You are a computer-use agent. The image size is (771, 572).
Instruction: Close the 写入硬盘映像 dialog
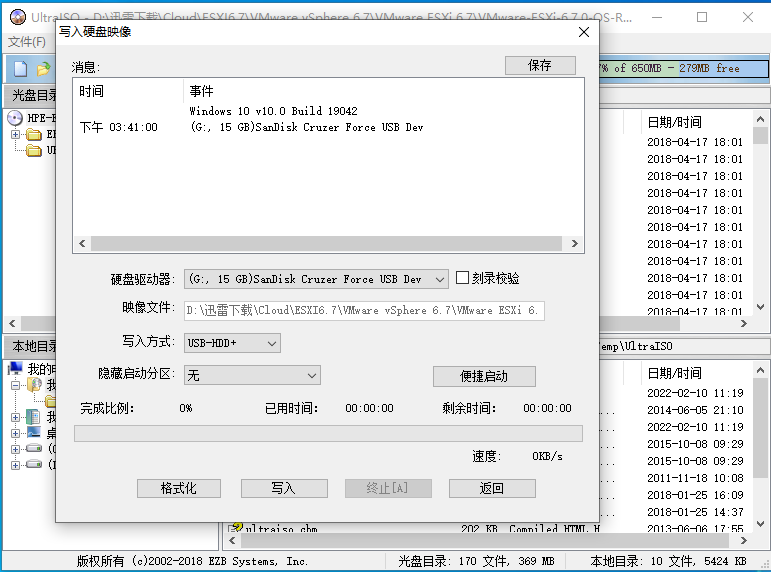click(584, 32)
